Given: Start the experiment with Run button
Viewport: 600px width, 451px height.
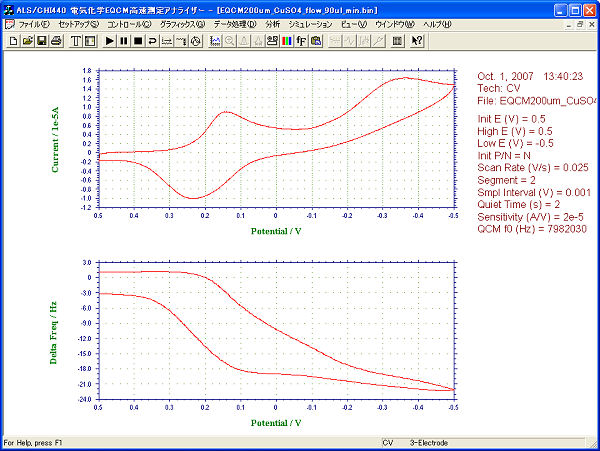Looking at the screenshot, I should (109, 41).
